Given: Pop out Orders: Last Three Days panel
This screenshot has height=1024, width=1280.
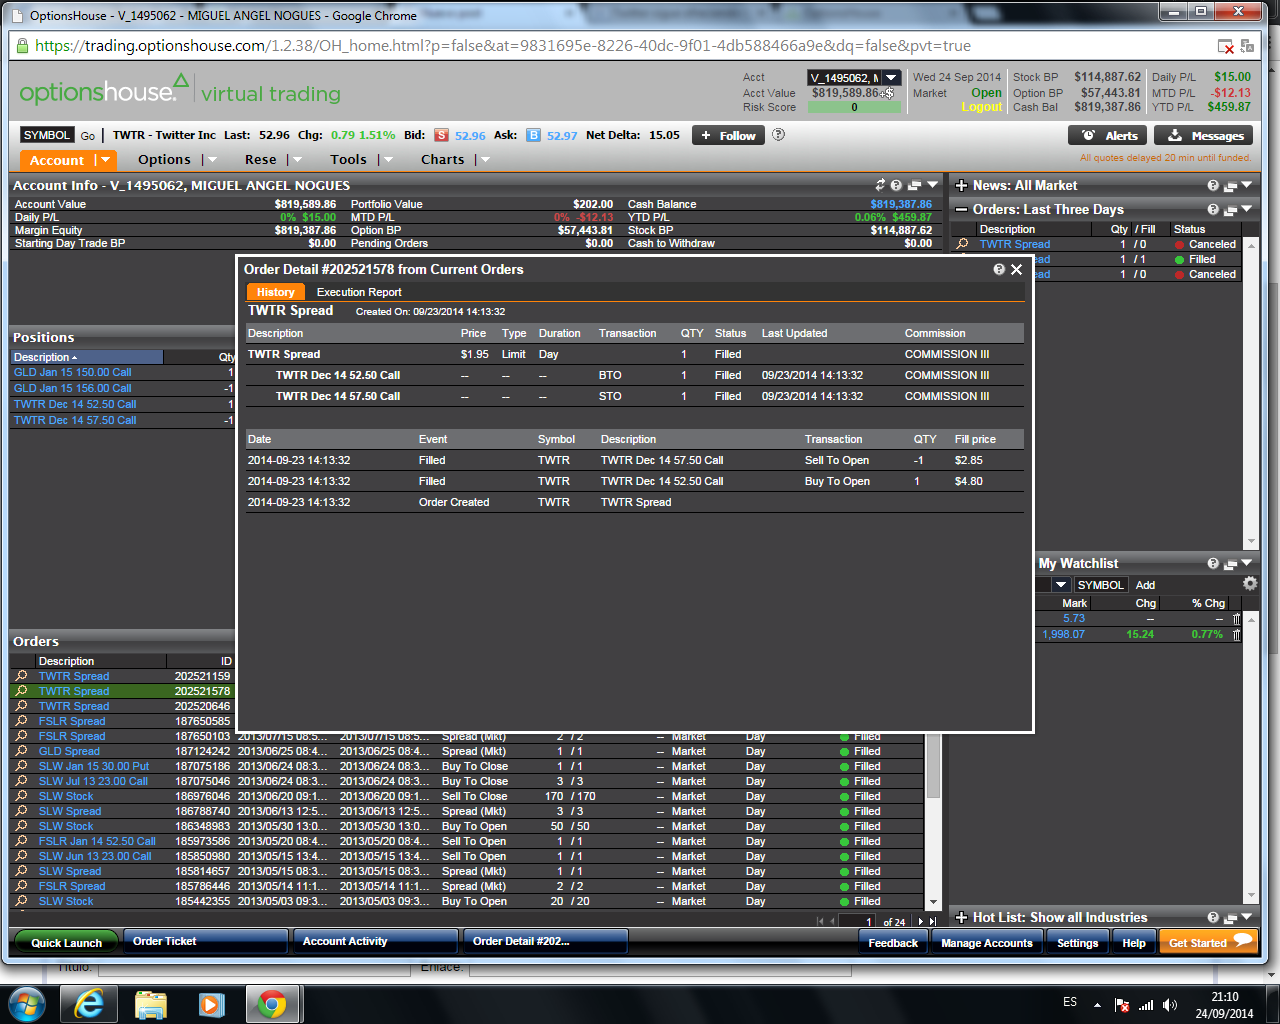Looking at the screenshot, I should 1230,209.
